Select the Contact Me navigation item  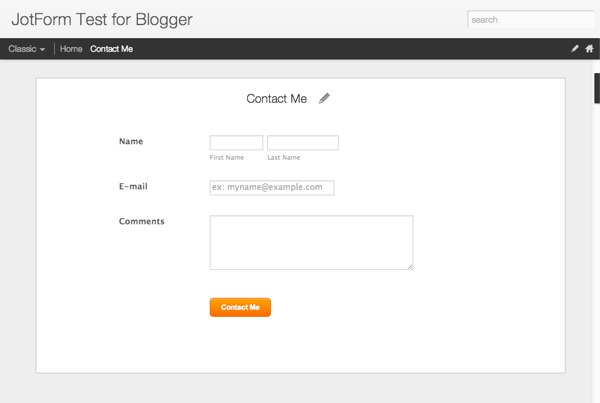tap(111, 48)
